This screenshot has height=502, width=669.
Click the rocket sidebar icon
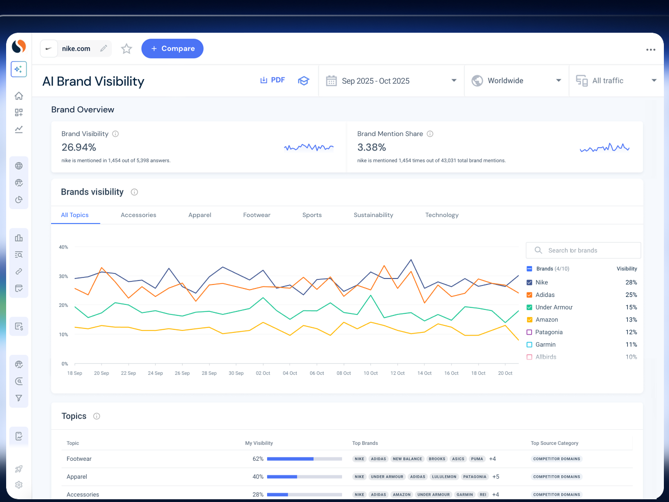click(19, 469)
